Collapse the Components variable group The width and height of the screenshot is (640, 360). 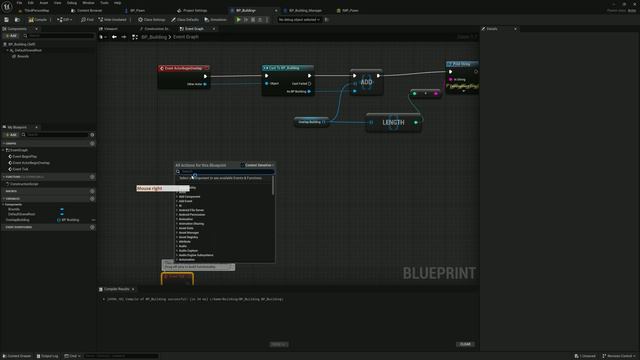click(x=3, y=204)
